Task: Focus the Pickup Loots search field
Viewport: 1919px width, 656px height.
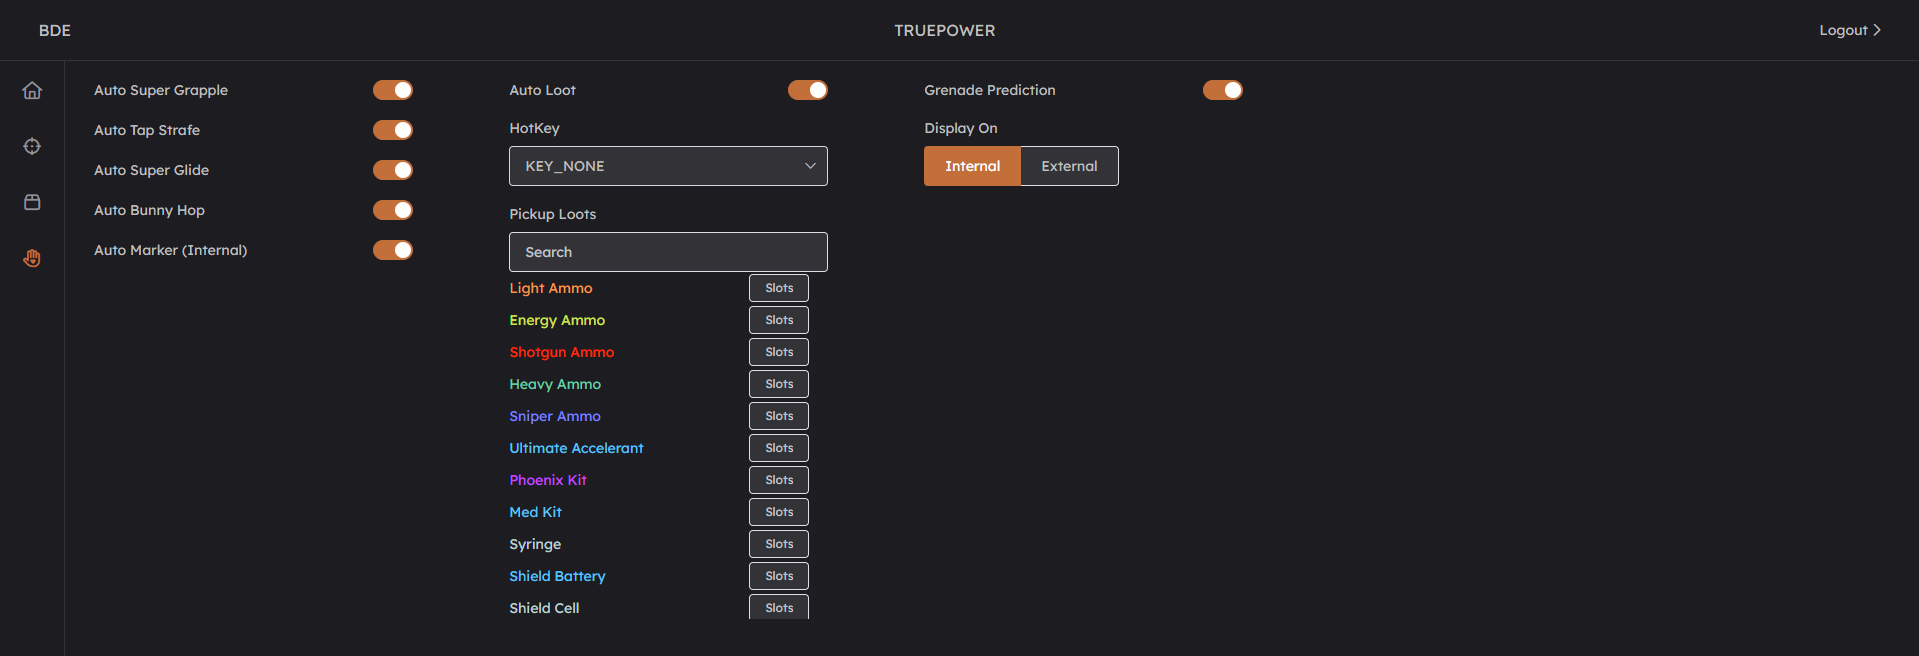Action: pyautogui.click(x=668, y=252)
